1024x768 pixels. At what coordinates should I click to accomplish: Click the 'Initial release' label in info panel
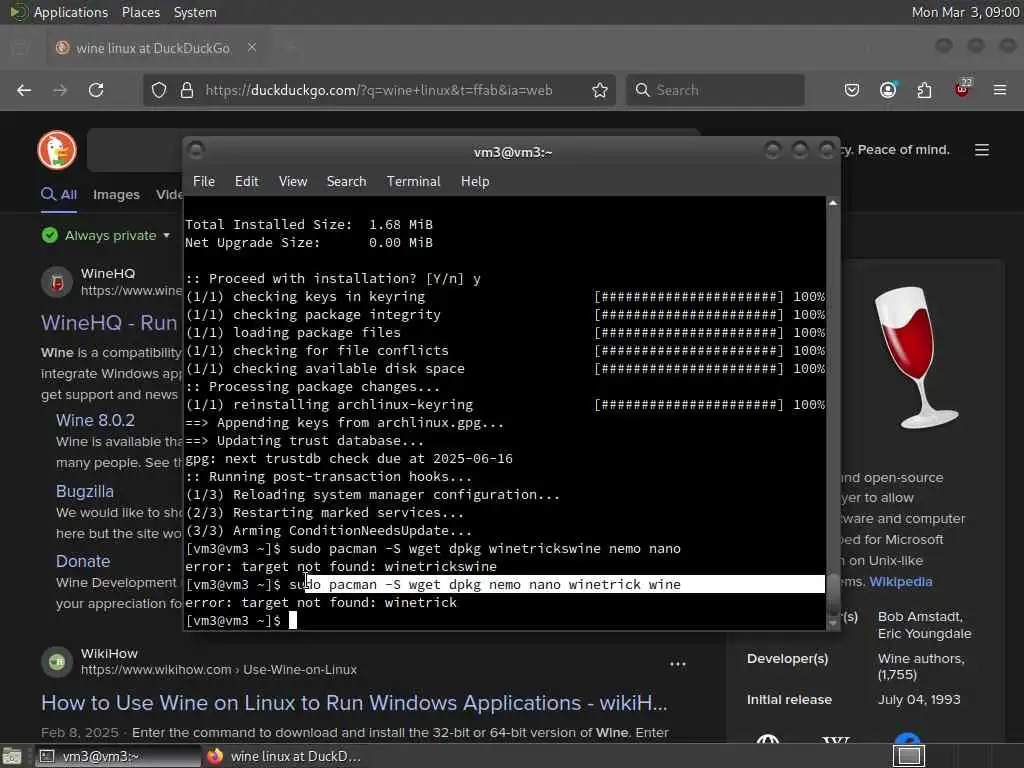789,699
